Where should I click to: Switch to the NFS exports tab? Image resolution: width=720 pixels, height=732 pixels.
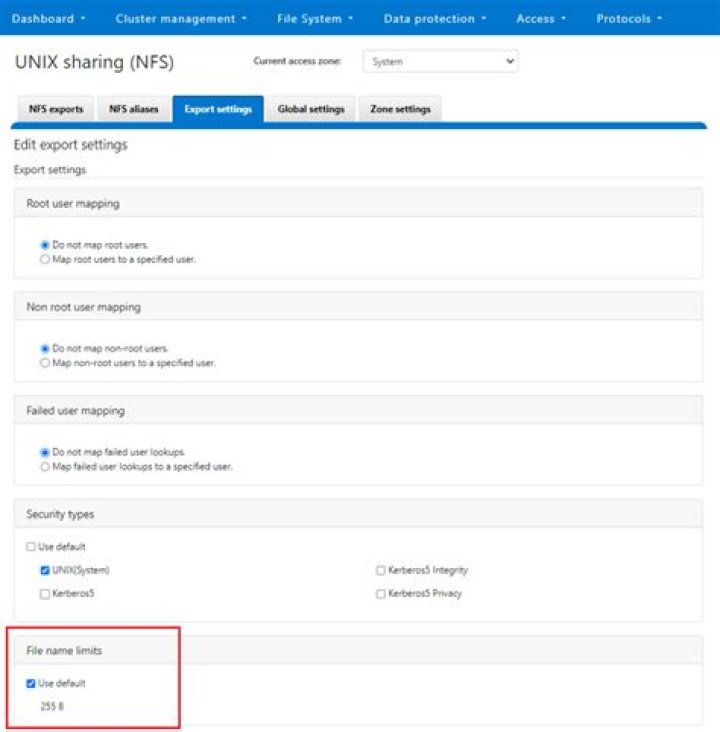(x=56, y=109)
